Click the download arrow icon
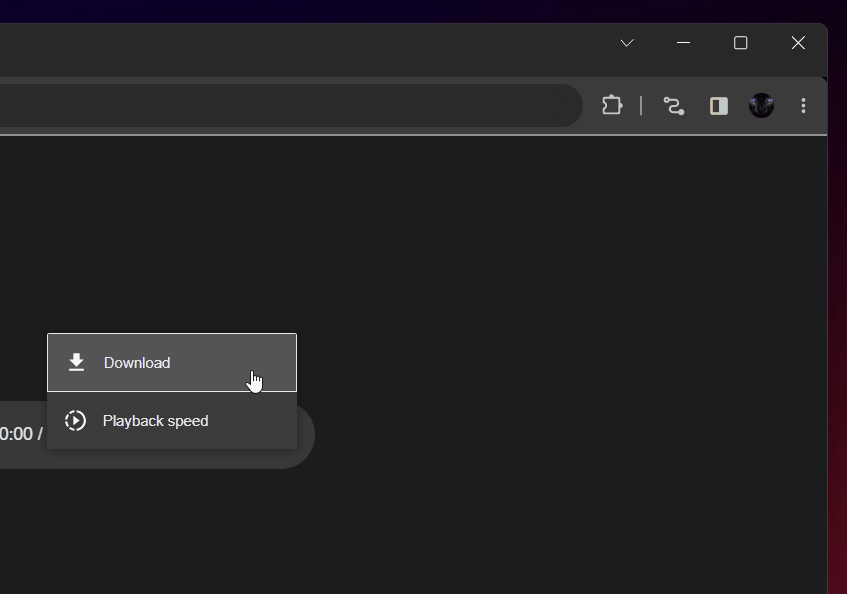 pyautogui.click(x=76, y=362)
